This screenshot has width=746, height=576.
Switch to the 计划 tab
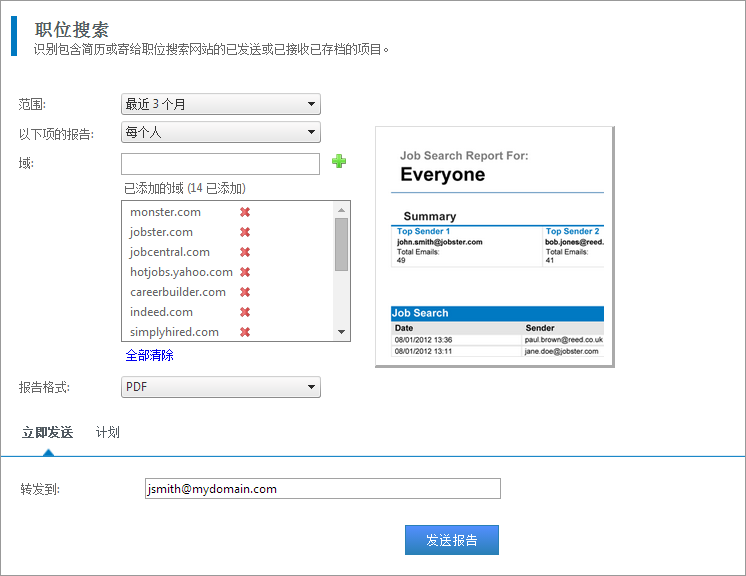coord(108,433)
